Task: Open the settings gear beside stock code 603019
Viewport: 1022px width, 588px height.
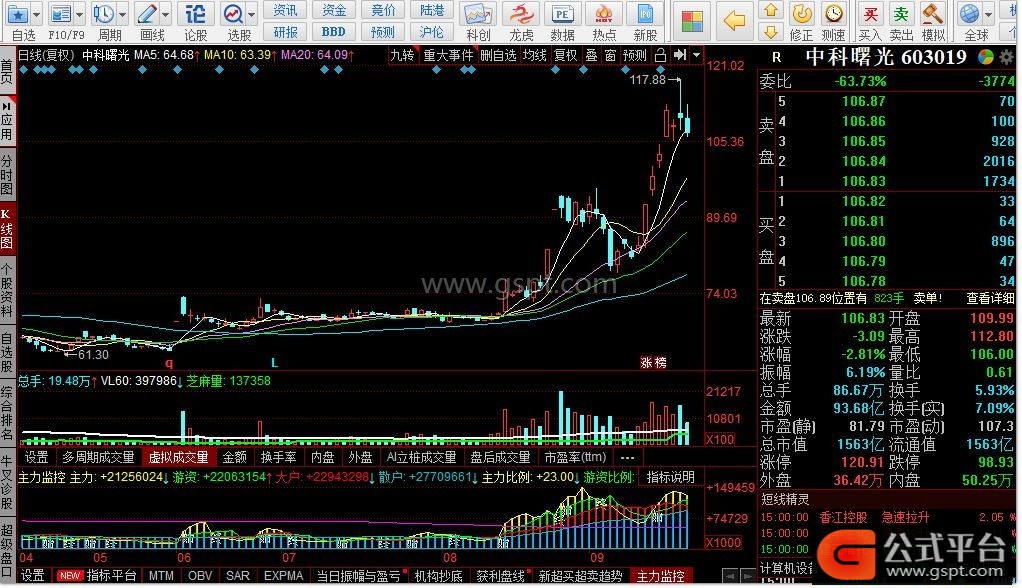Action: 1004,57
